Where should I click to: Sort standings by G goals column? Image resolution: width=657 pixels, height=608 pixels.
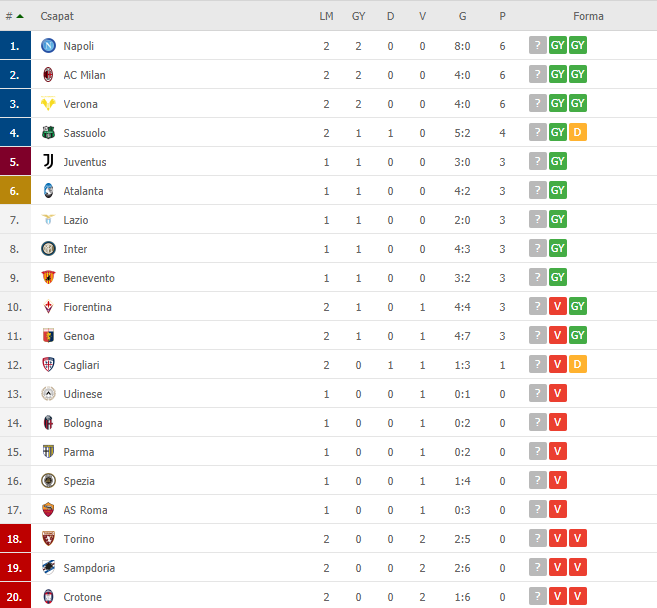tap(463, 16)
